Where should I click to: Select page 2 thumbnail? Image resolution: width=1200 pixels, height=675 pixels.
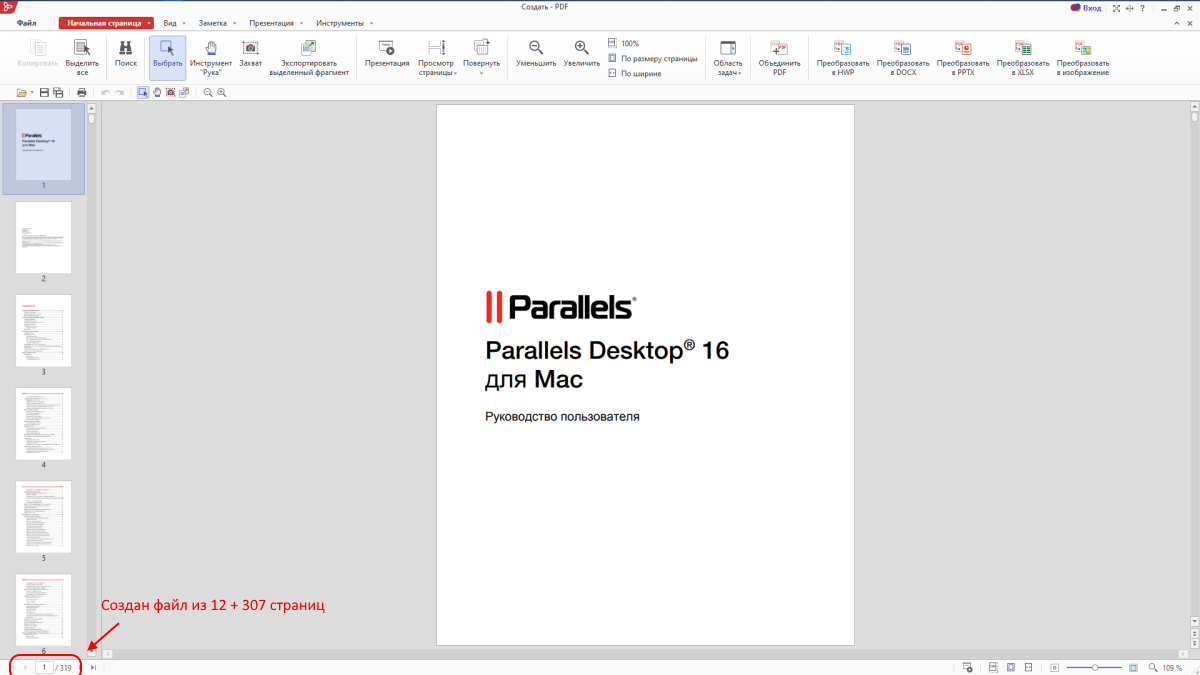click(43, 237)
